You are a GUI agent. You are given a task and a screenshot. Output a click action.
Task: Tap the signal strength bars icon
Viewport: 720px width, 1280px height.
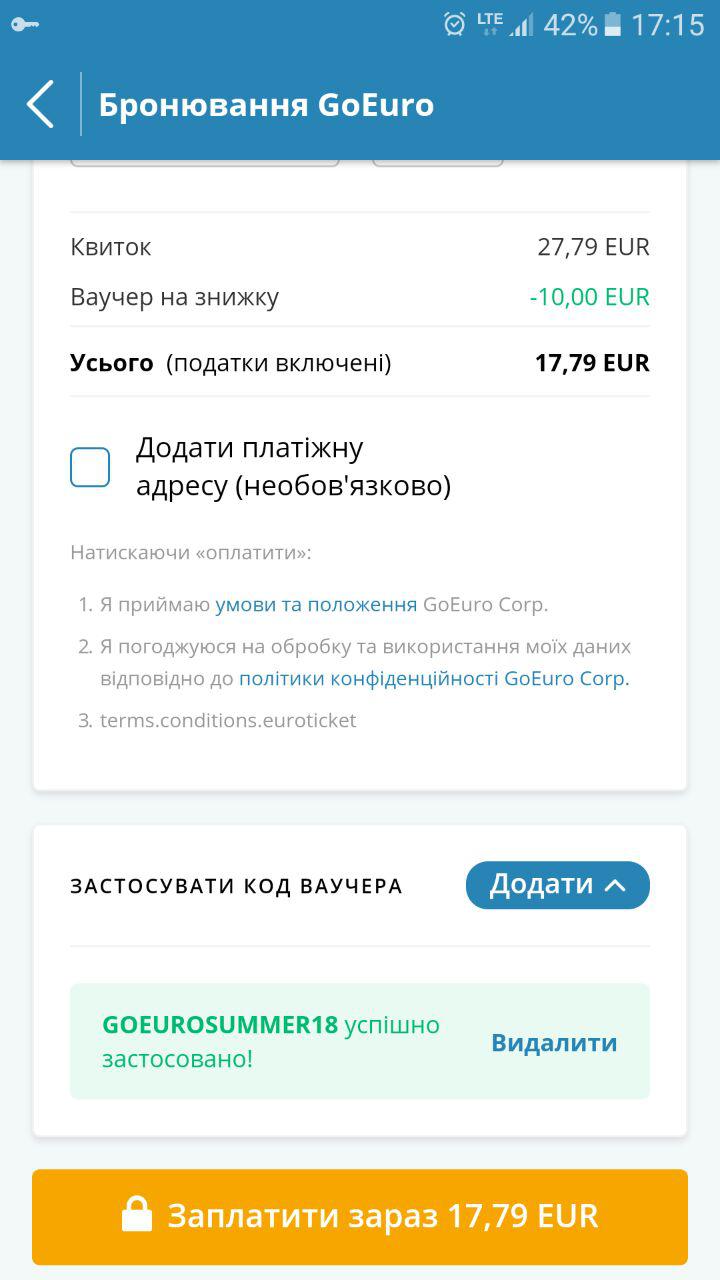click(x=521, y=24)
